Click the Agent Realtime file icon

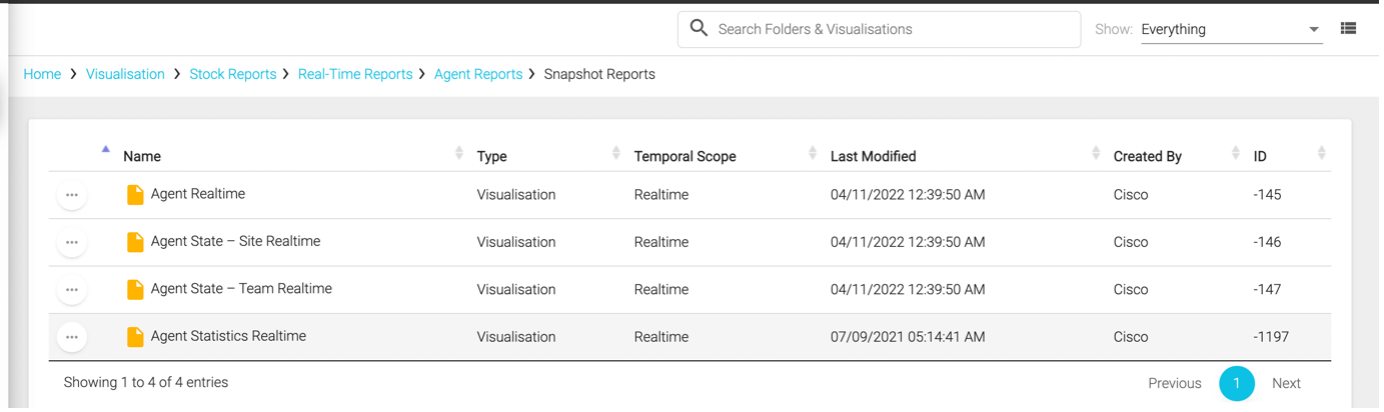tap(135, 195)
